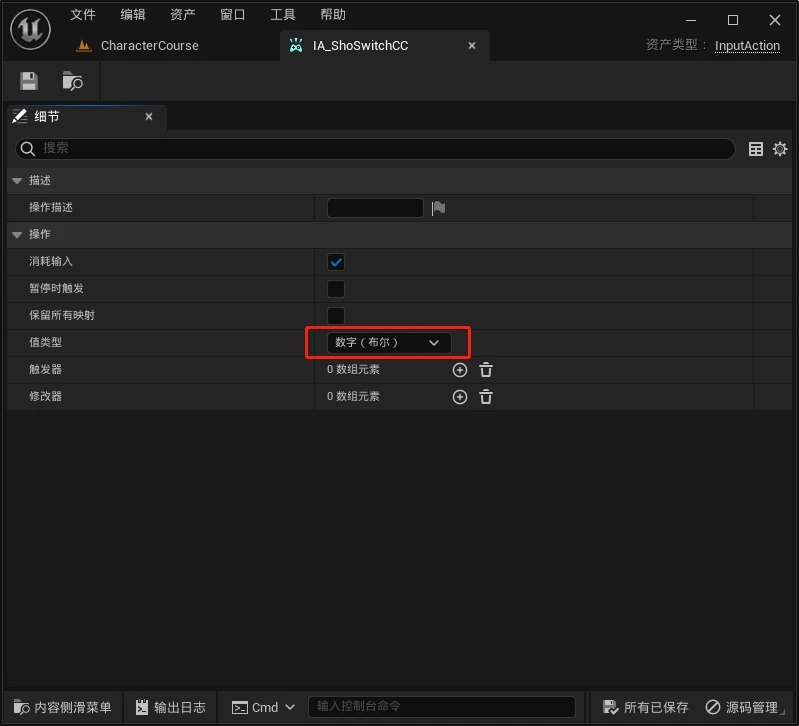
Task: Open the 文件 menu
Action: coord(83,14)
